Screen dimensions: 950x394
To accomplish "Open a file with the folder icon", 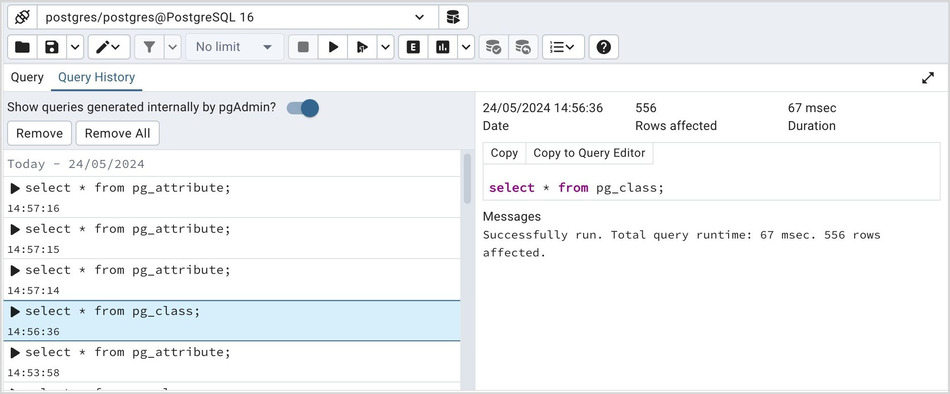I will 22,47.
